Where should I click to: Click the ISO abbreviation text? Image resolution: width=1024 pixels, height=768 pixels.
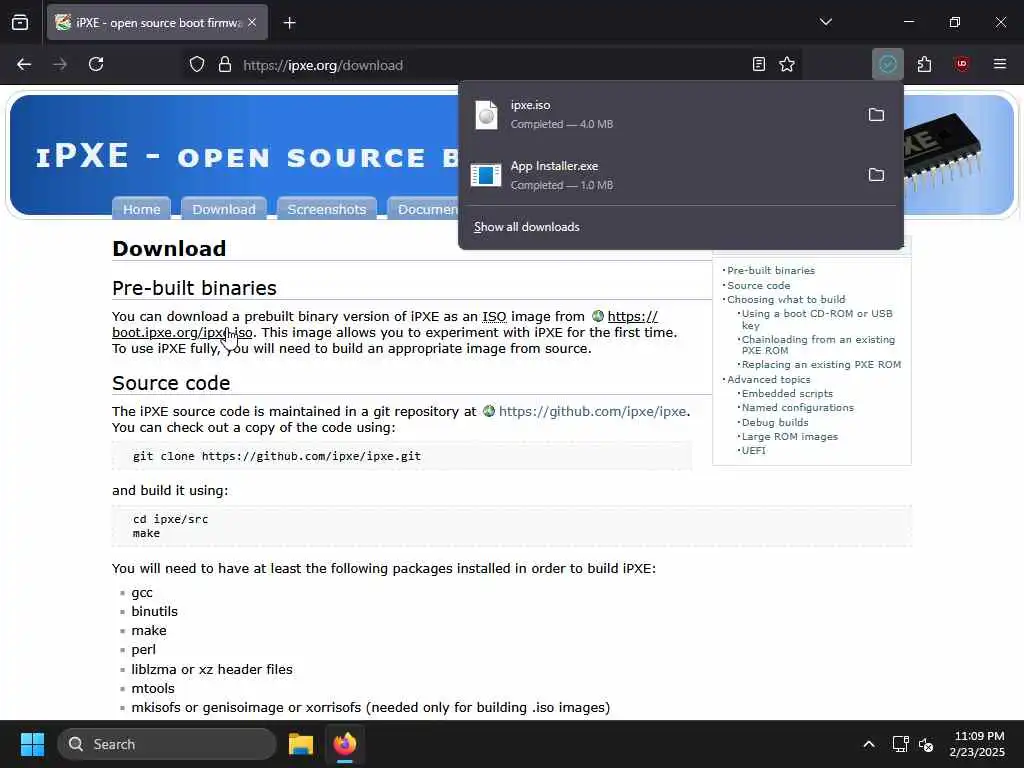[x=494, y=317]
